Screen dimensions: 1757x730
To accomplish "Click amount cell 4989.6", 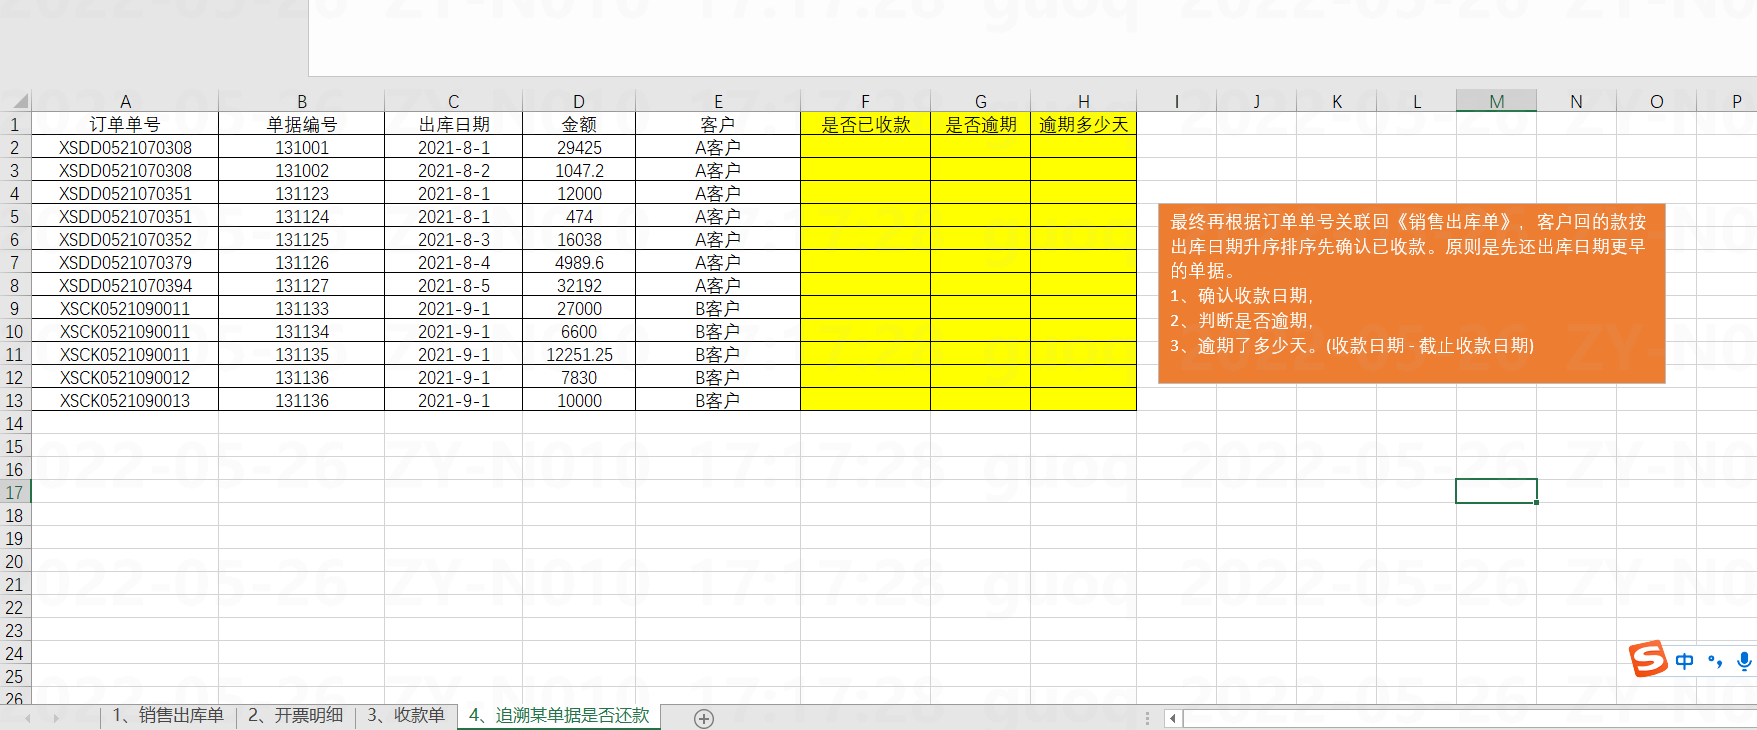I will [x=579, y=262].
